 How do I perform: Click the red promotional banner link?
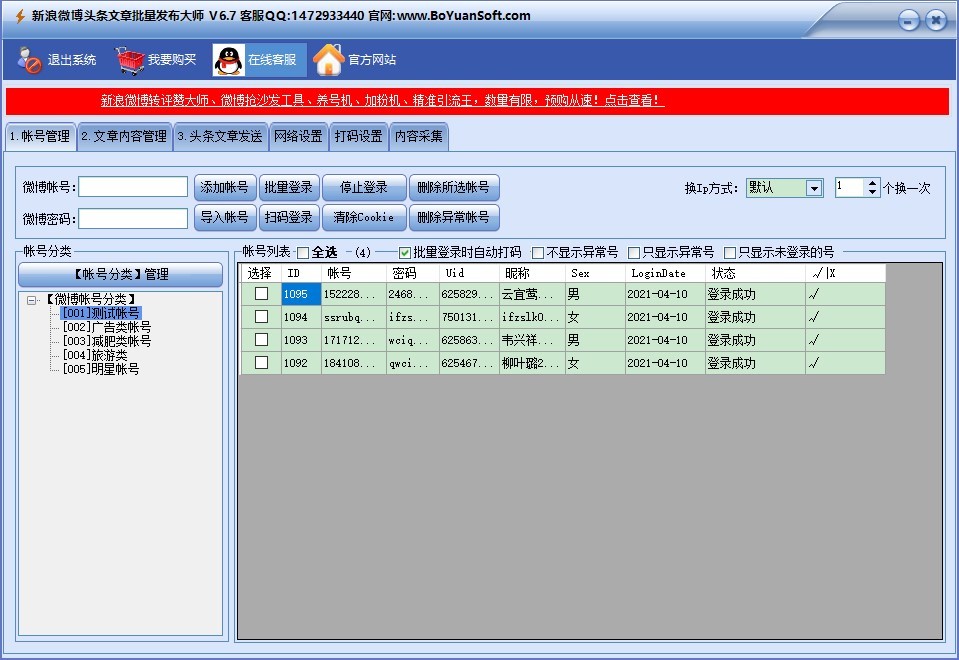[x=382, y=100]
